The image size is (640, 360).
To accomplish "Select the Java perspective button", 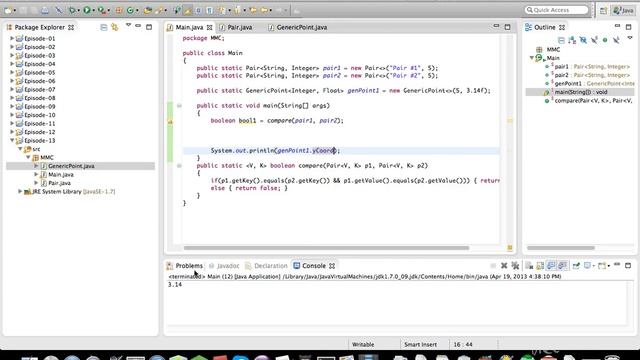I will pos(623,11).
